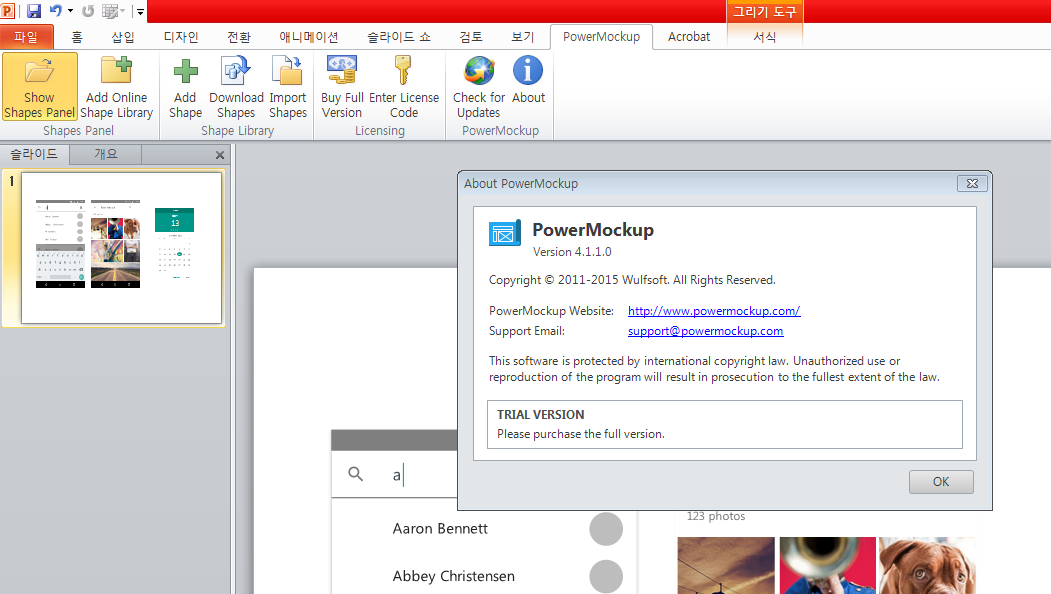The width and height of the screenshot is (1051, 594).
Task: Click the PowerMockup logo in dialog
Action: [505, 233]
